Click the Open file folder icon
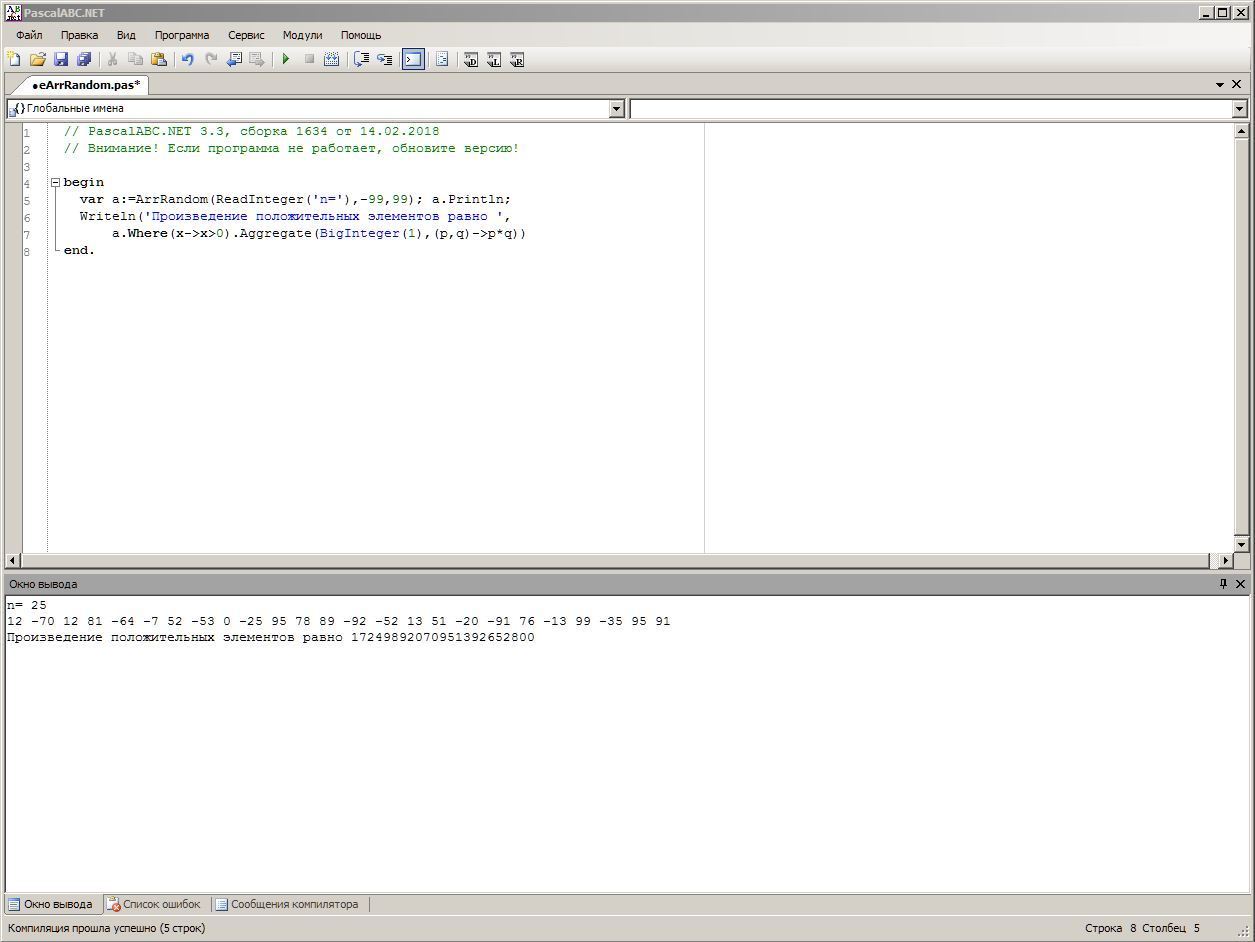 coord(38,60)
